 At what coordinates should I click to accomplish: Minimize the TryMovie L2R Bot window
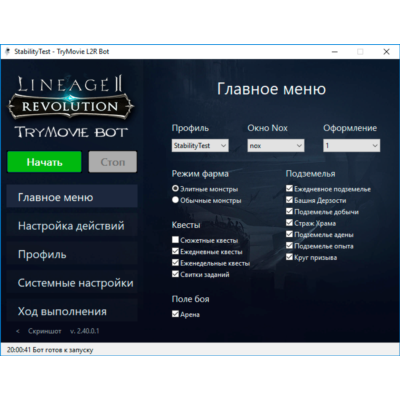coord(335,52)
